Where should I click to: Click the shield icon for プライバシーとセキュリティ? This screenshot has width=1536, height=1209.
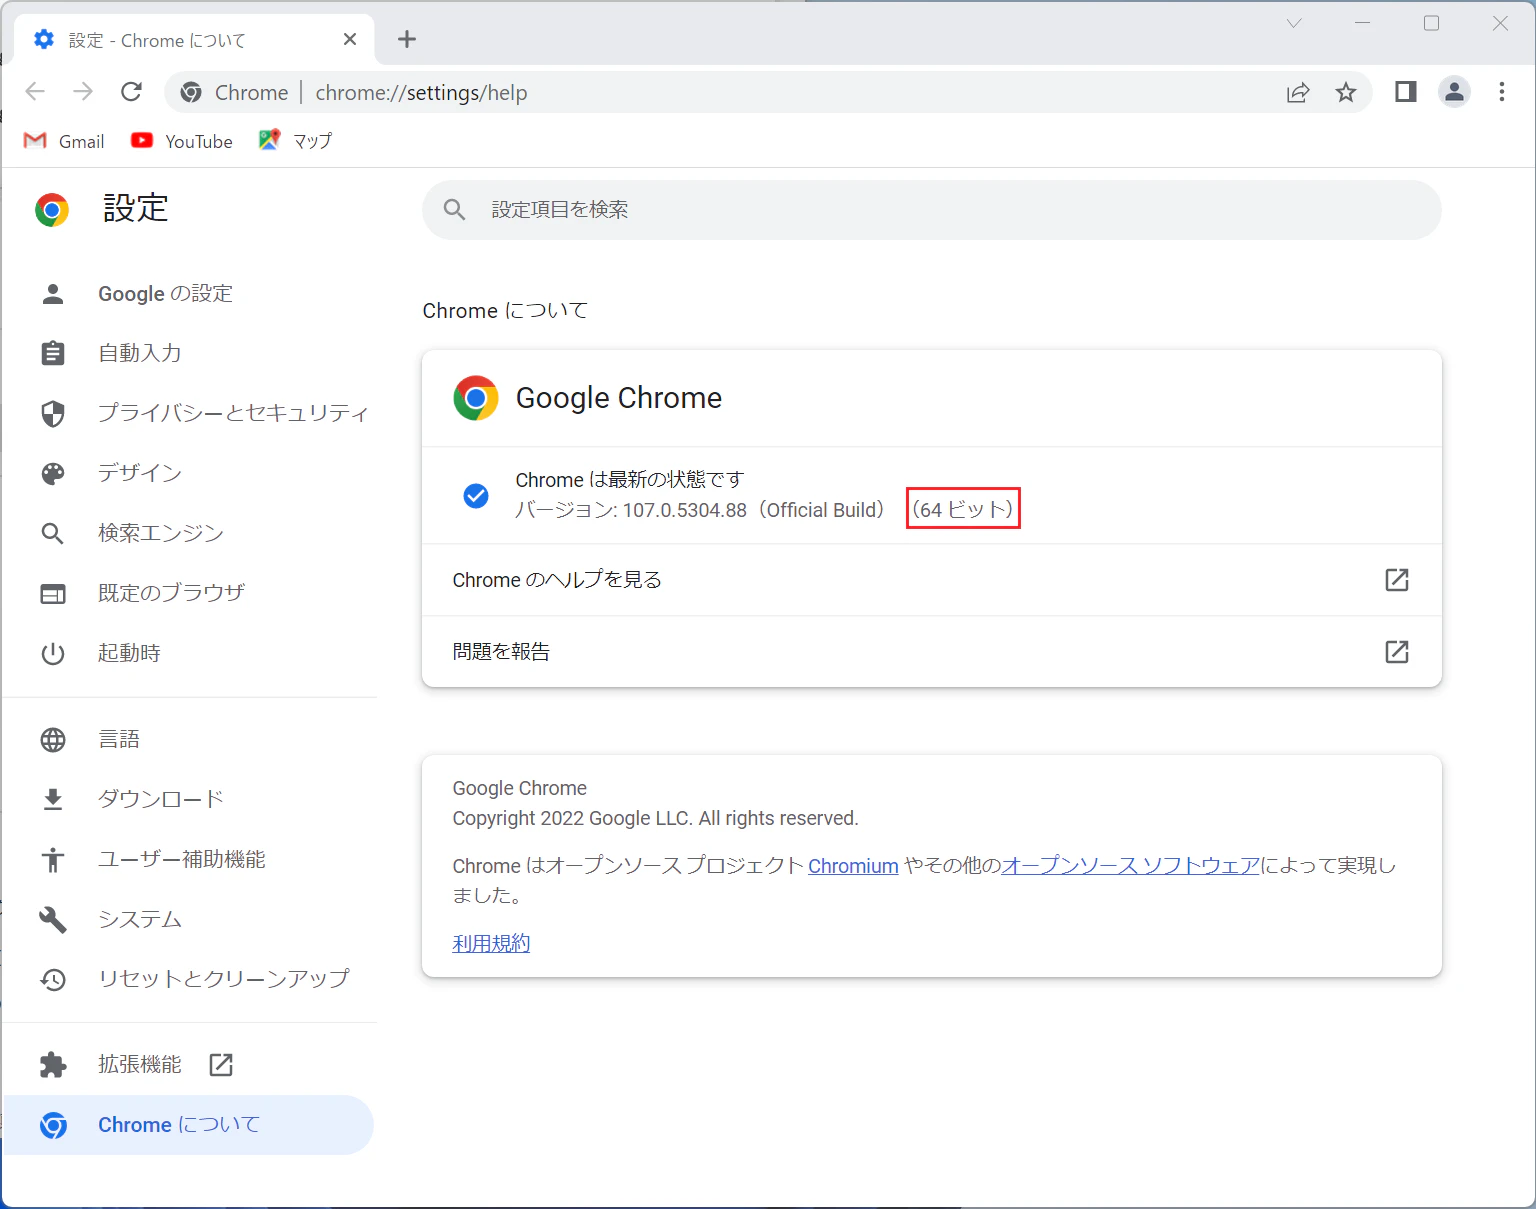[x=53, y=413]
